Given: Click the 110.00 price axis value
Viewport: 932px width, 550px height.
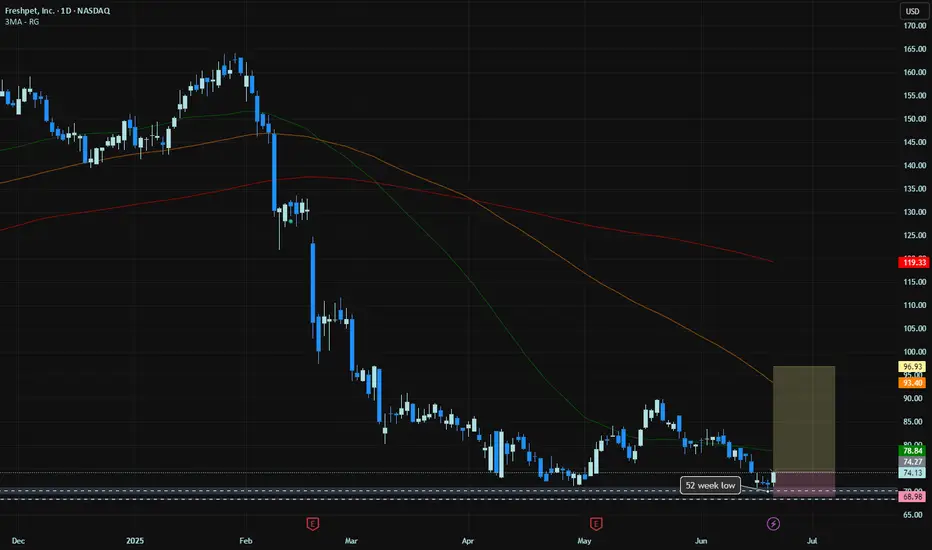Looking at the screenshot, I should coord(914,305).
